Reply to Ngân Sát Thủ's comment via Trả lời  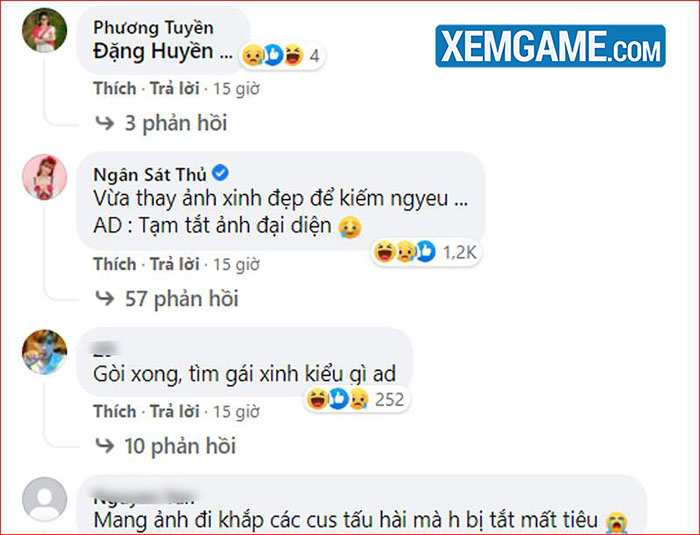[174, 264]
